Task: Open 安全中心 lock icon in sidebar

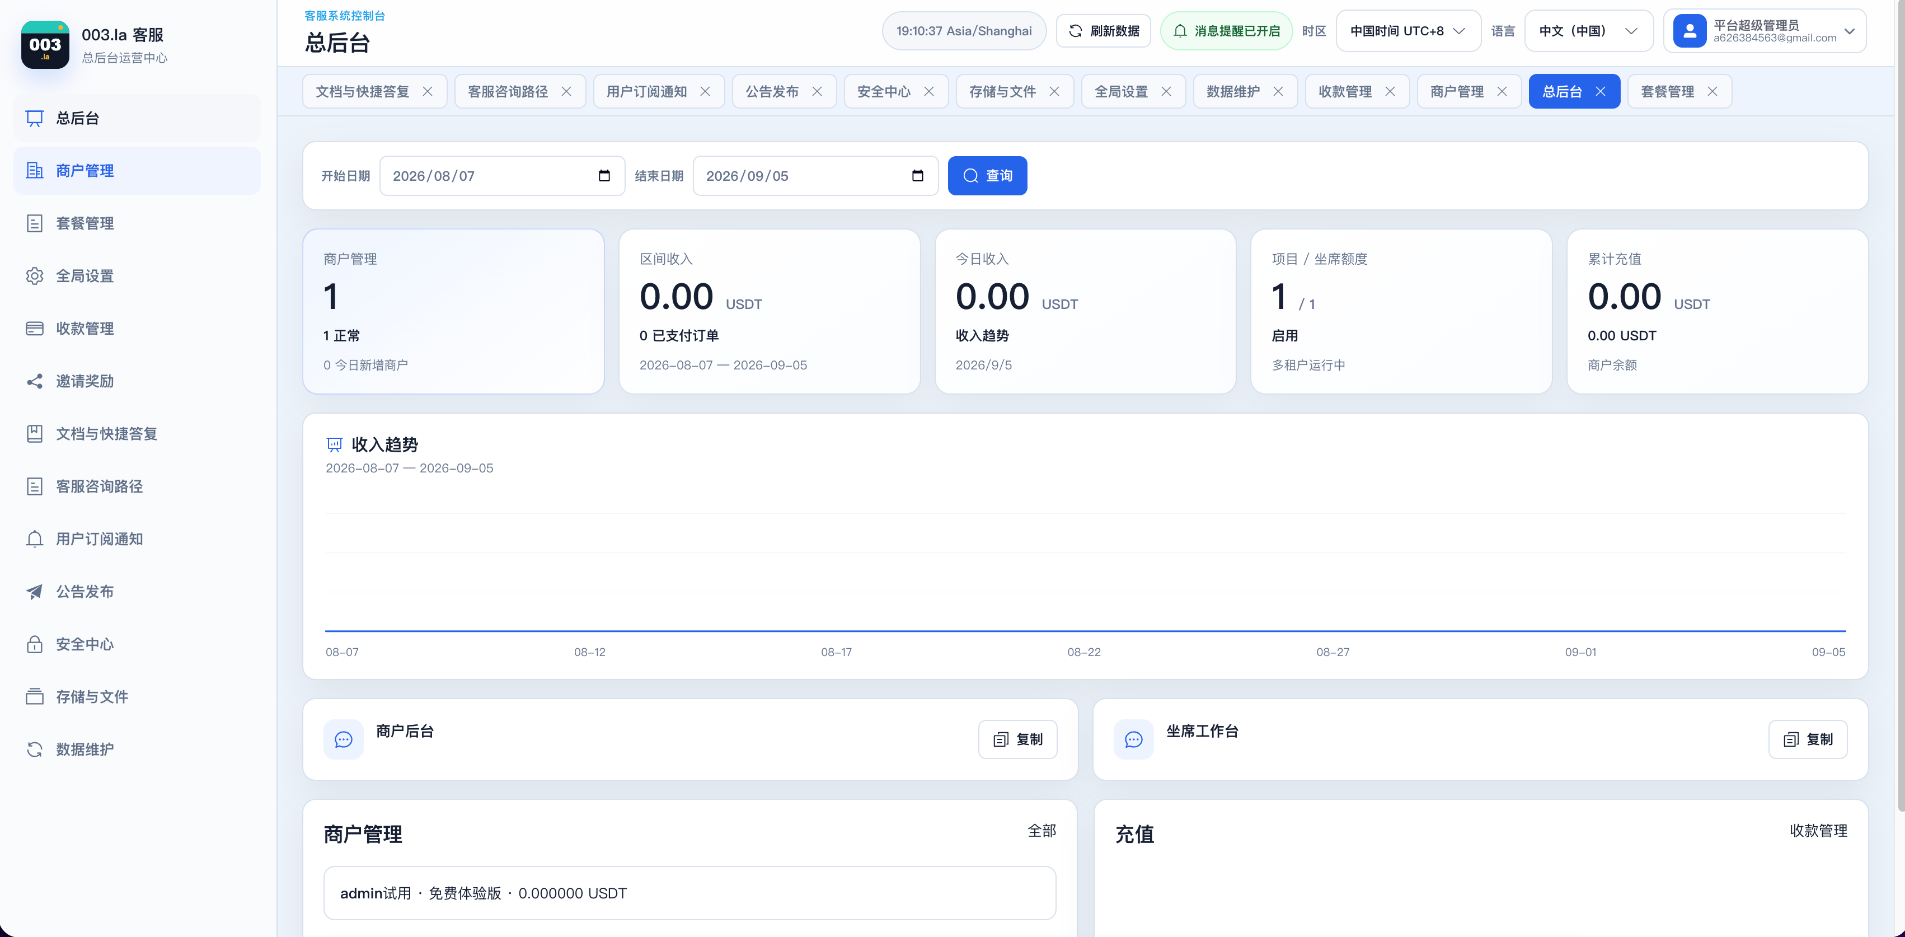Action: click(x=35, y=644)
